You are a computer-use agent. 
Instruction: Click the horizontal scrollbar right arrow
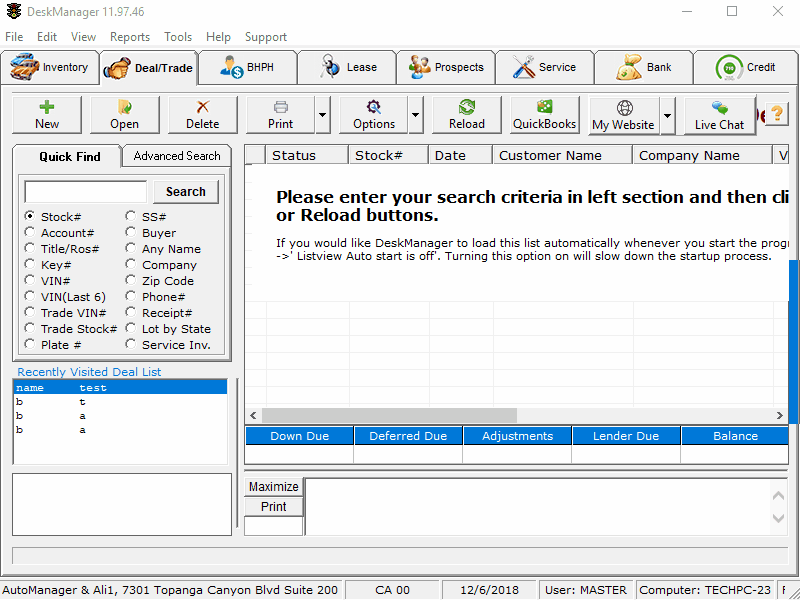tap(780, 416)
